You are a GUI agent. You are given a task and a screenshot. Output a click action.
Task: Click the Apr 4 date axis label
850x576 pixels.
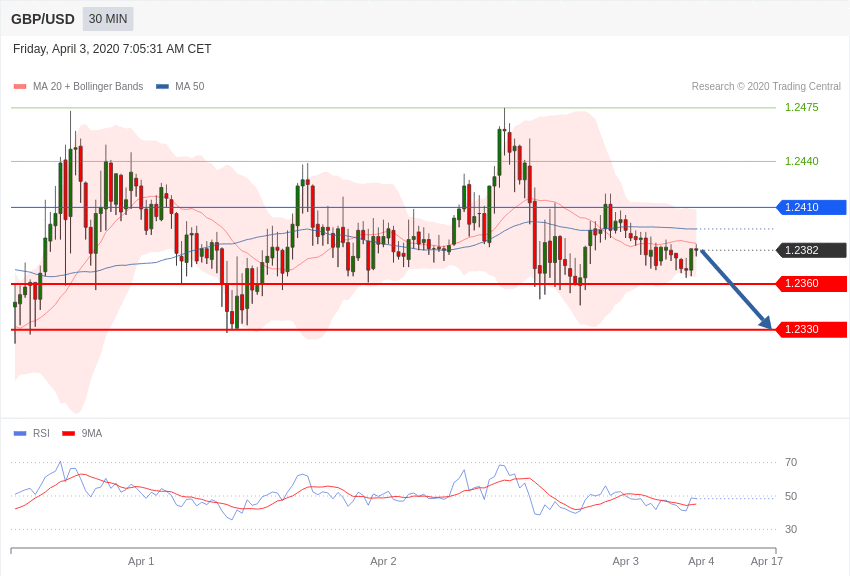[701, 561]
